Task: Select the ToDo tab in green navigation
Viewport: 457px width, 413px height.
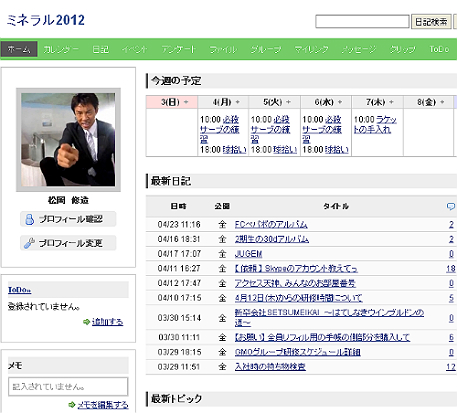Action: [439, 49]
